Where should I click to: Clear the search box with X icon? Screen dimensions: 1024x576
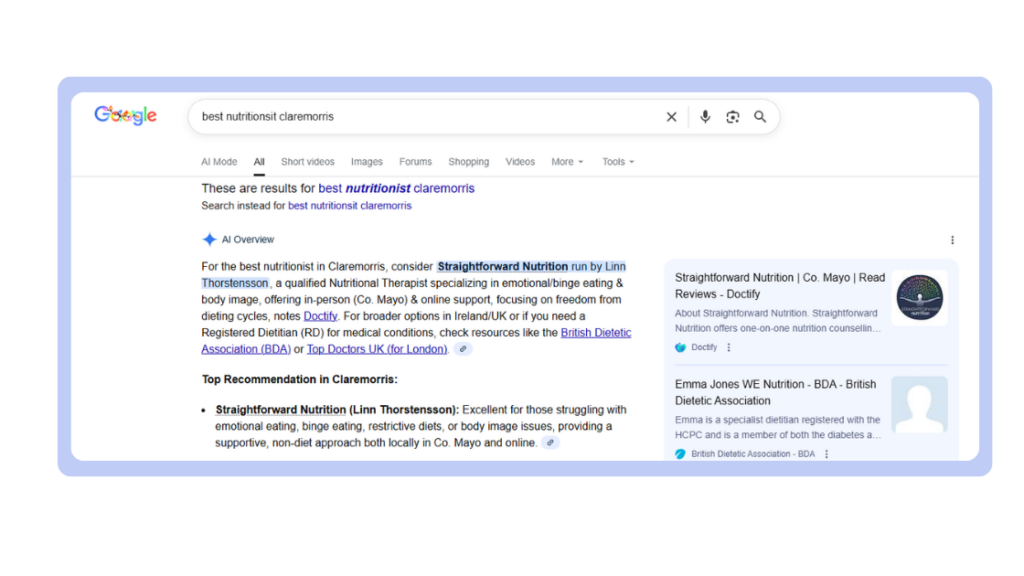tap(672, 117)
